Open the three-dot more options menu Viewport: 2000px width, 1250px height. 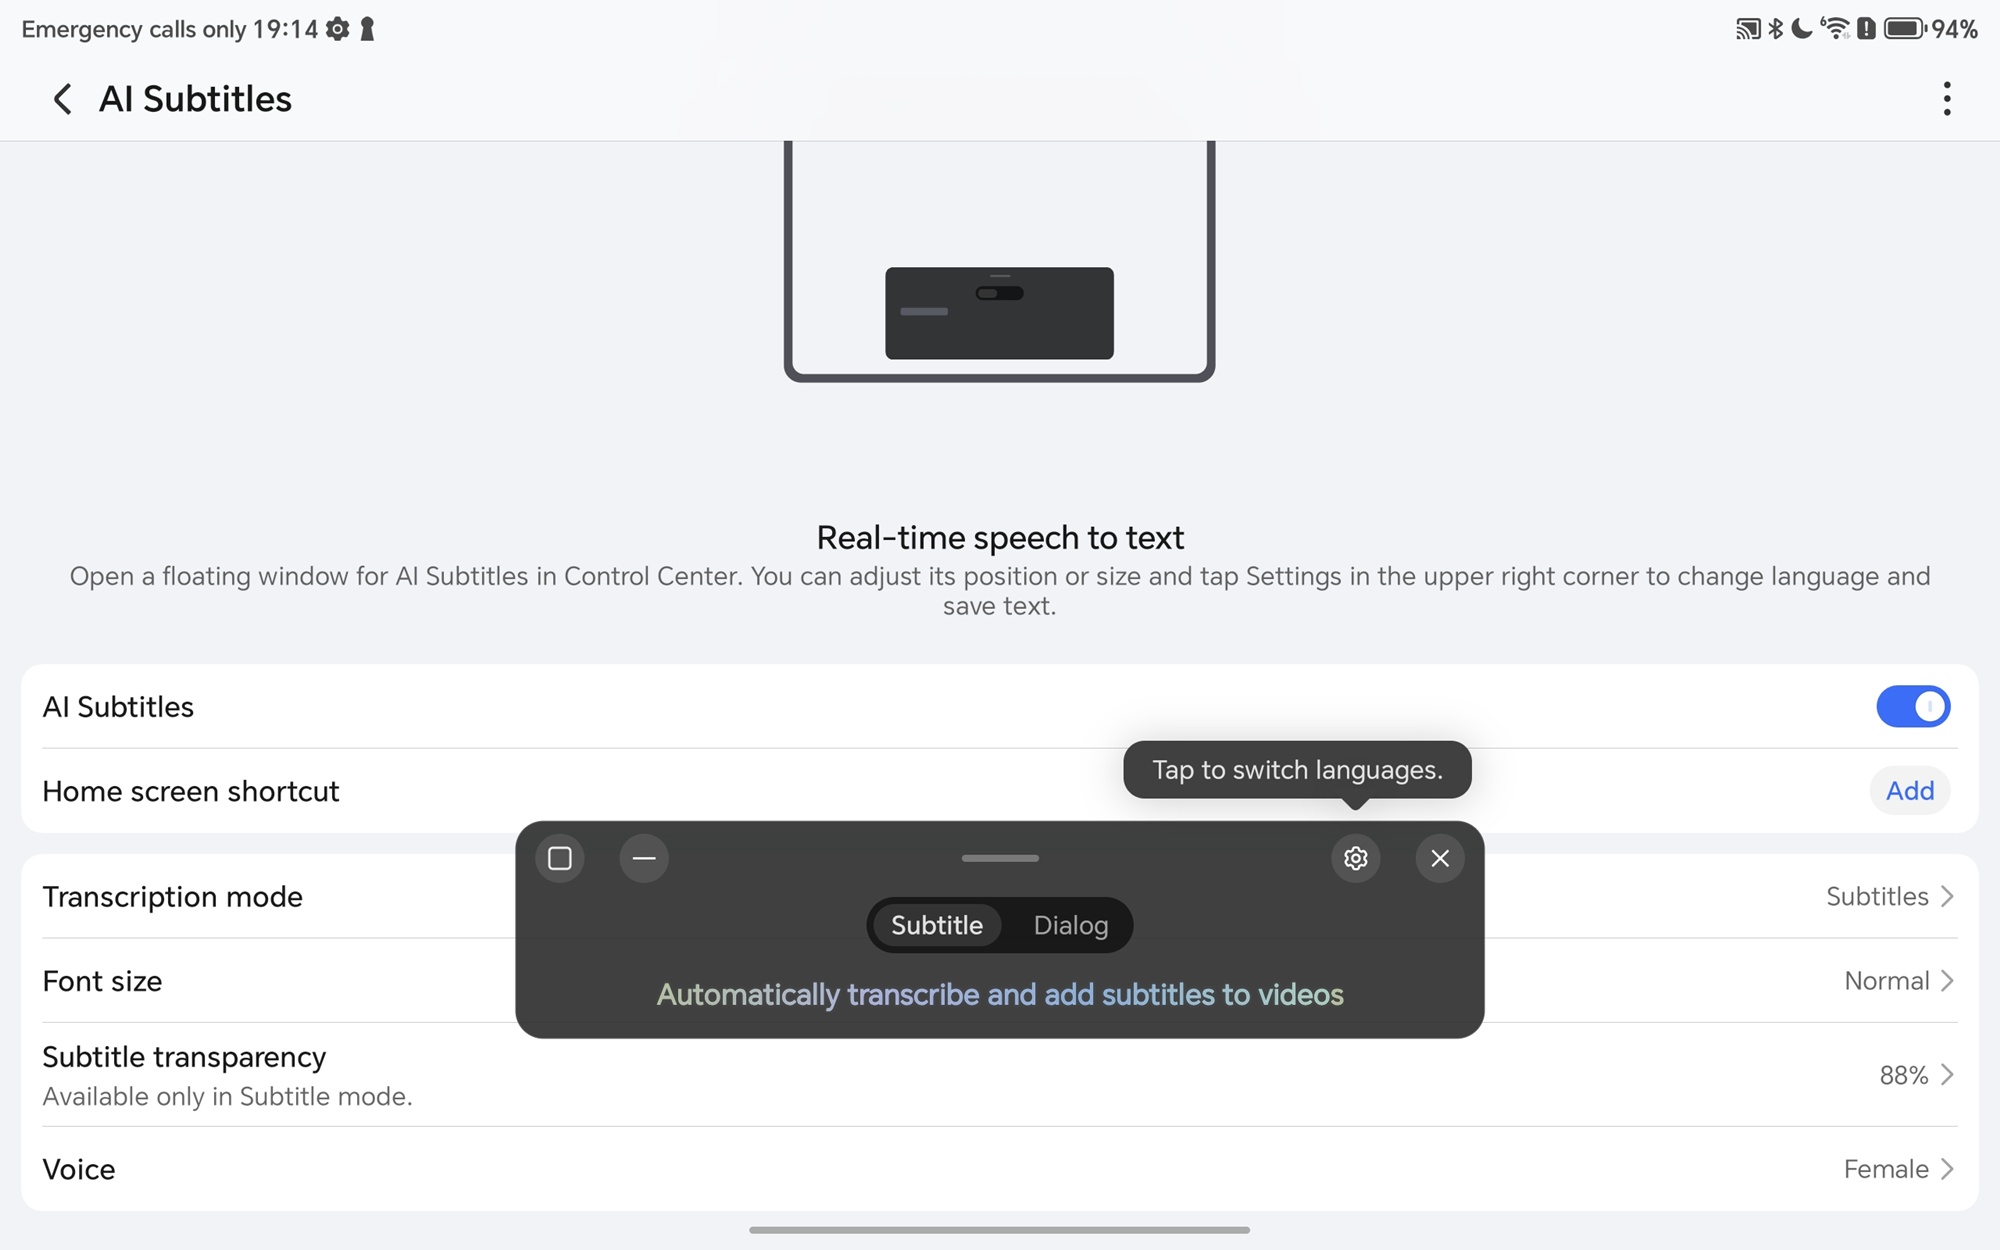coord(1946,99)
